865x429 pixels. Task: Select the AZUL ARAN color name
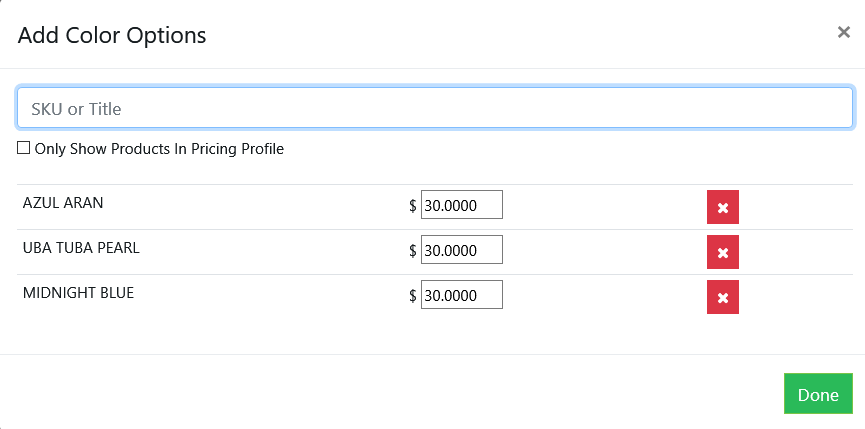(63, 203)
